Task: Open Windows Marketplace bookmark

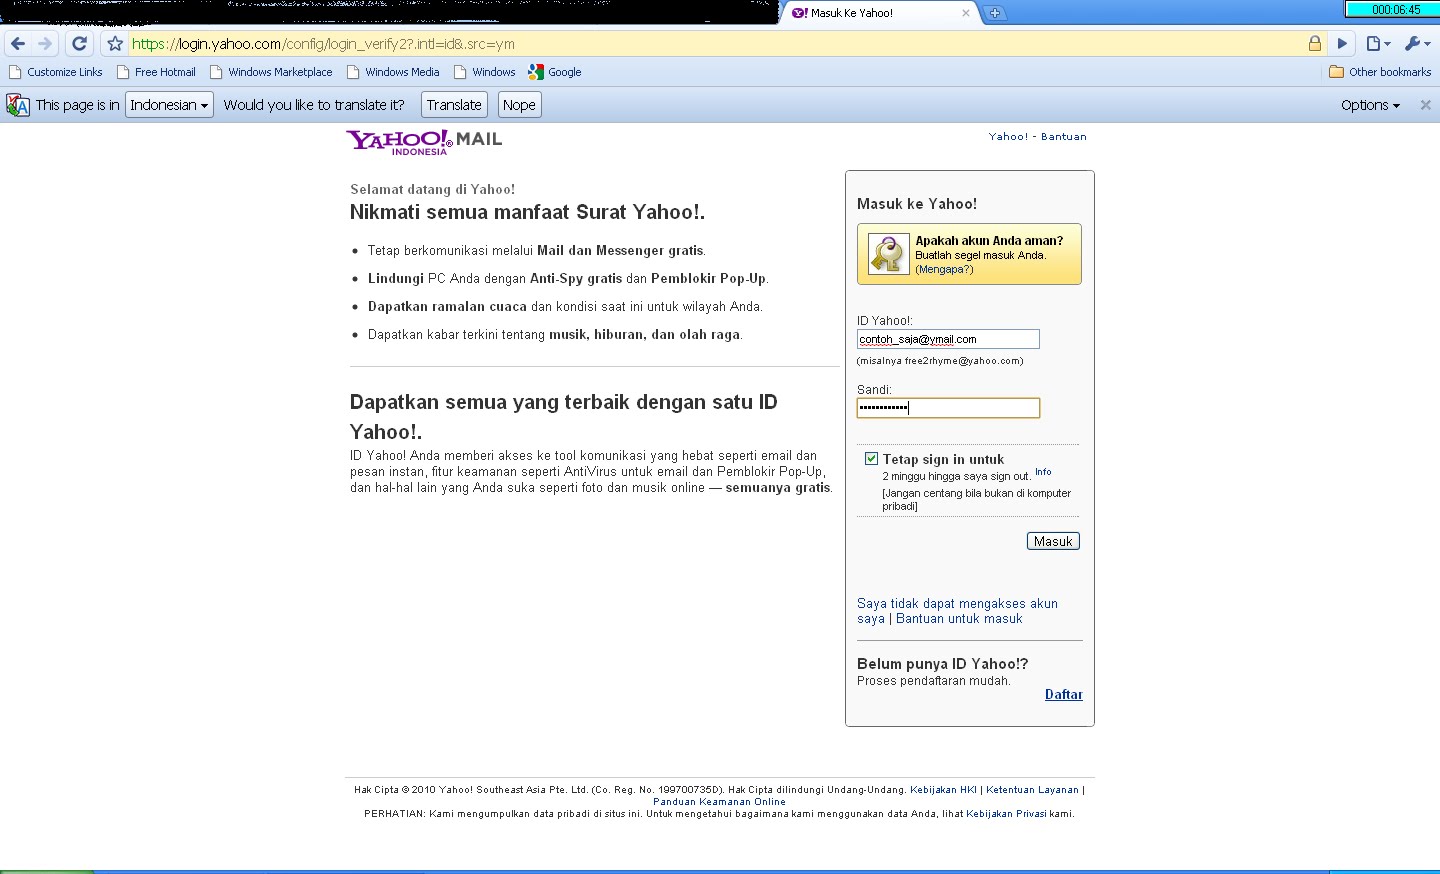Action: (271, 72)
